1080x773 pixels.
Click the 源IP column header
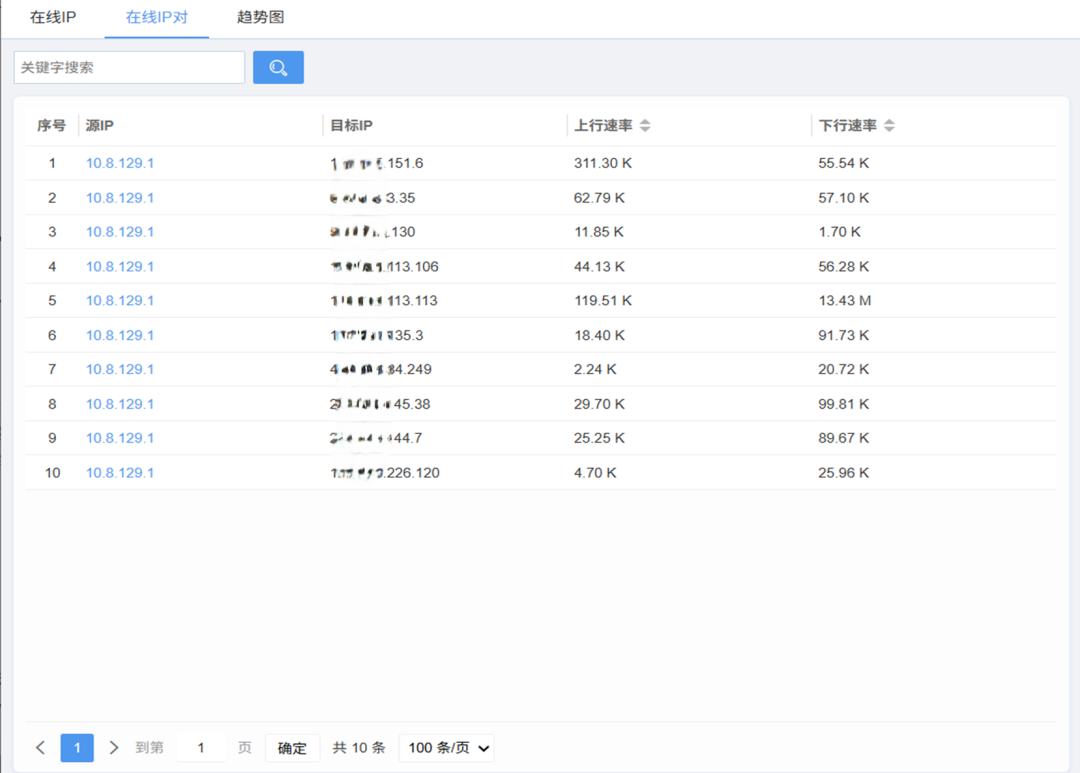100,125
